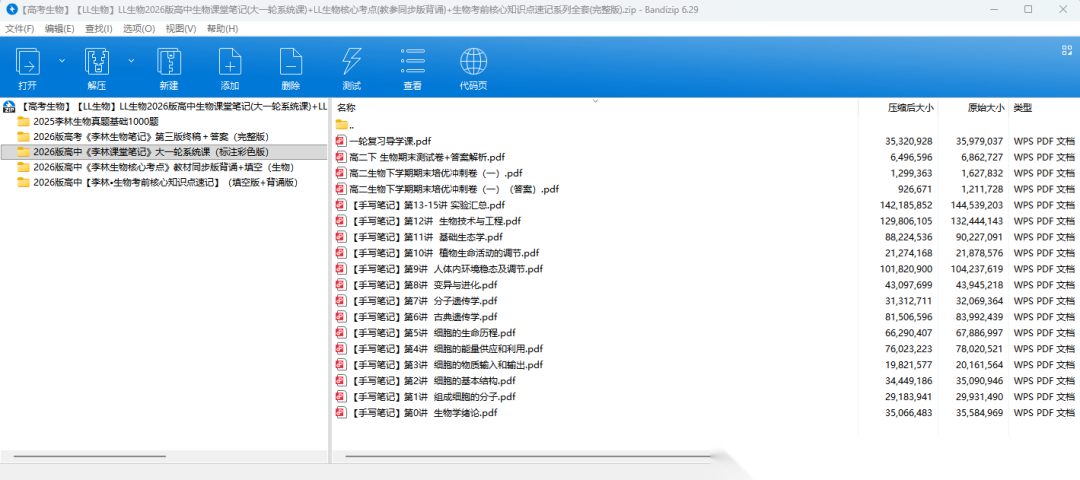Image resolution: width=1080 pixels, height=480 pixels.
Task: Select the 2025李林生物真题基础1000题 folder
Action: pos(95,121)
